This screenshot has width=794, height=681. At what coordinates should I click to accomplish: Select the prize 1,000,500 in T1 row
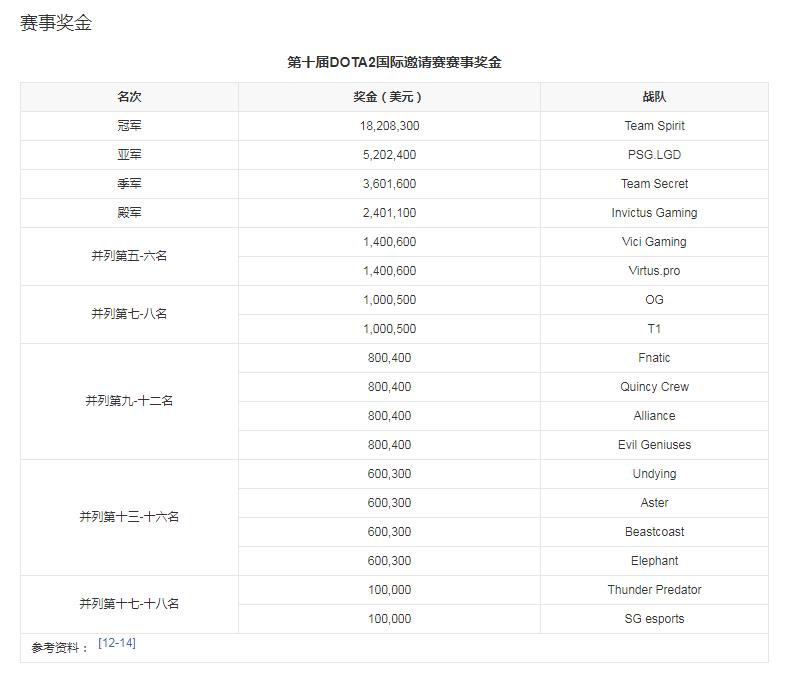point(389,329)
